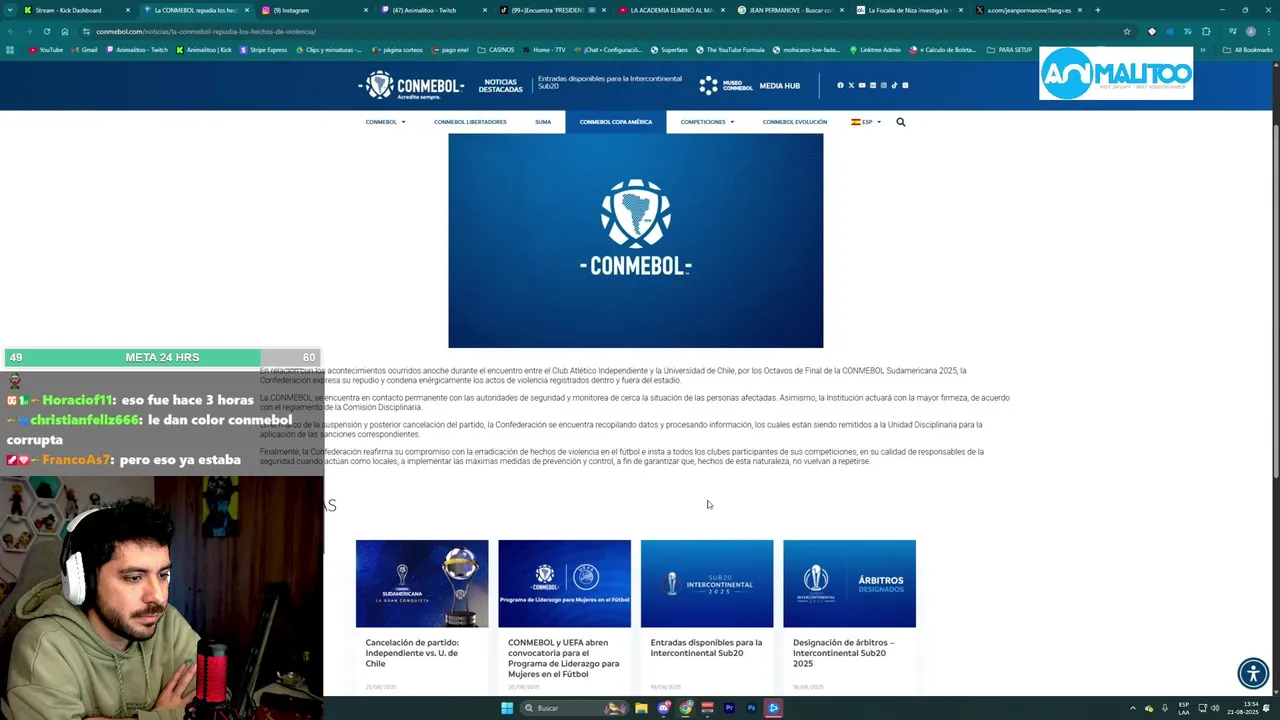
Task: Open the SUMA menu item
Action: (x=543, y=122)
